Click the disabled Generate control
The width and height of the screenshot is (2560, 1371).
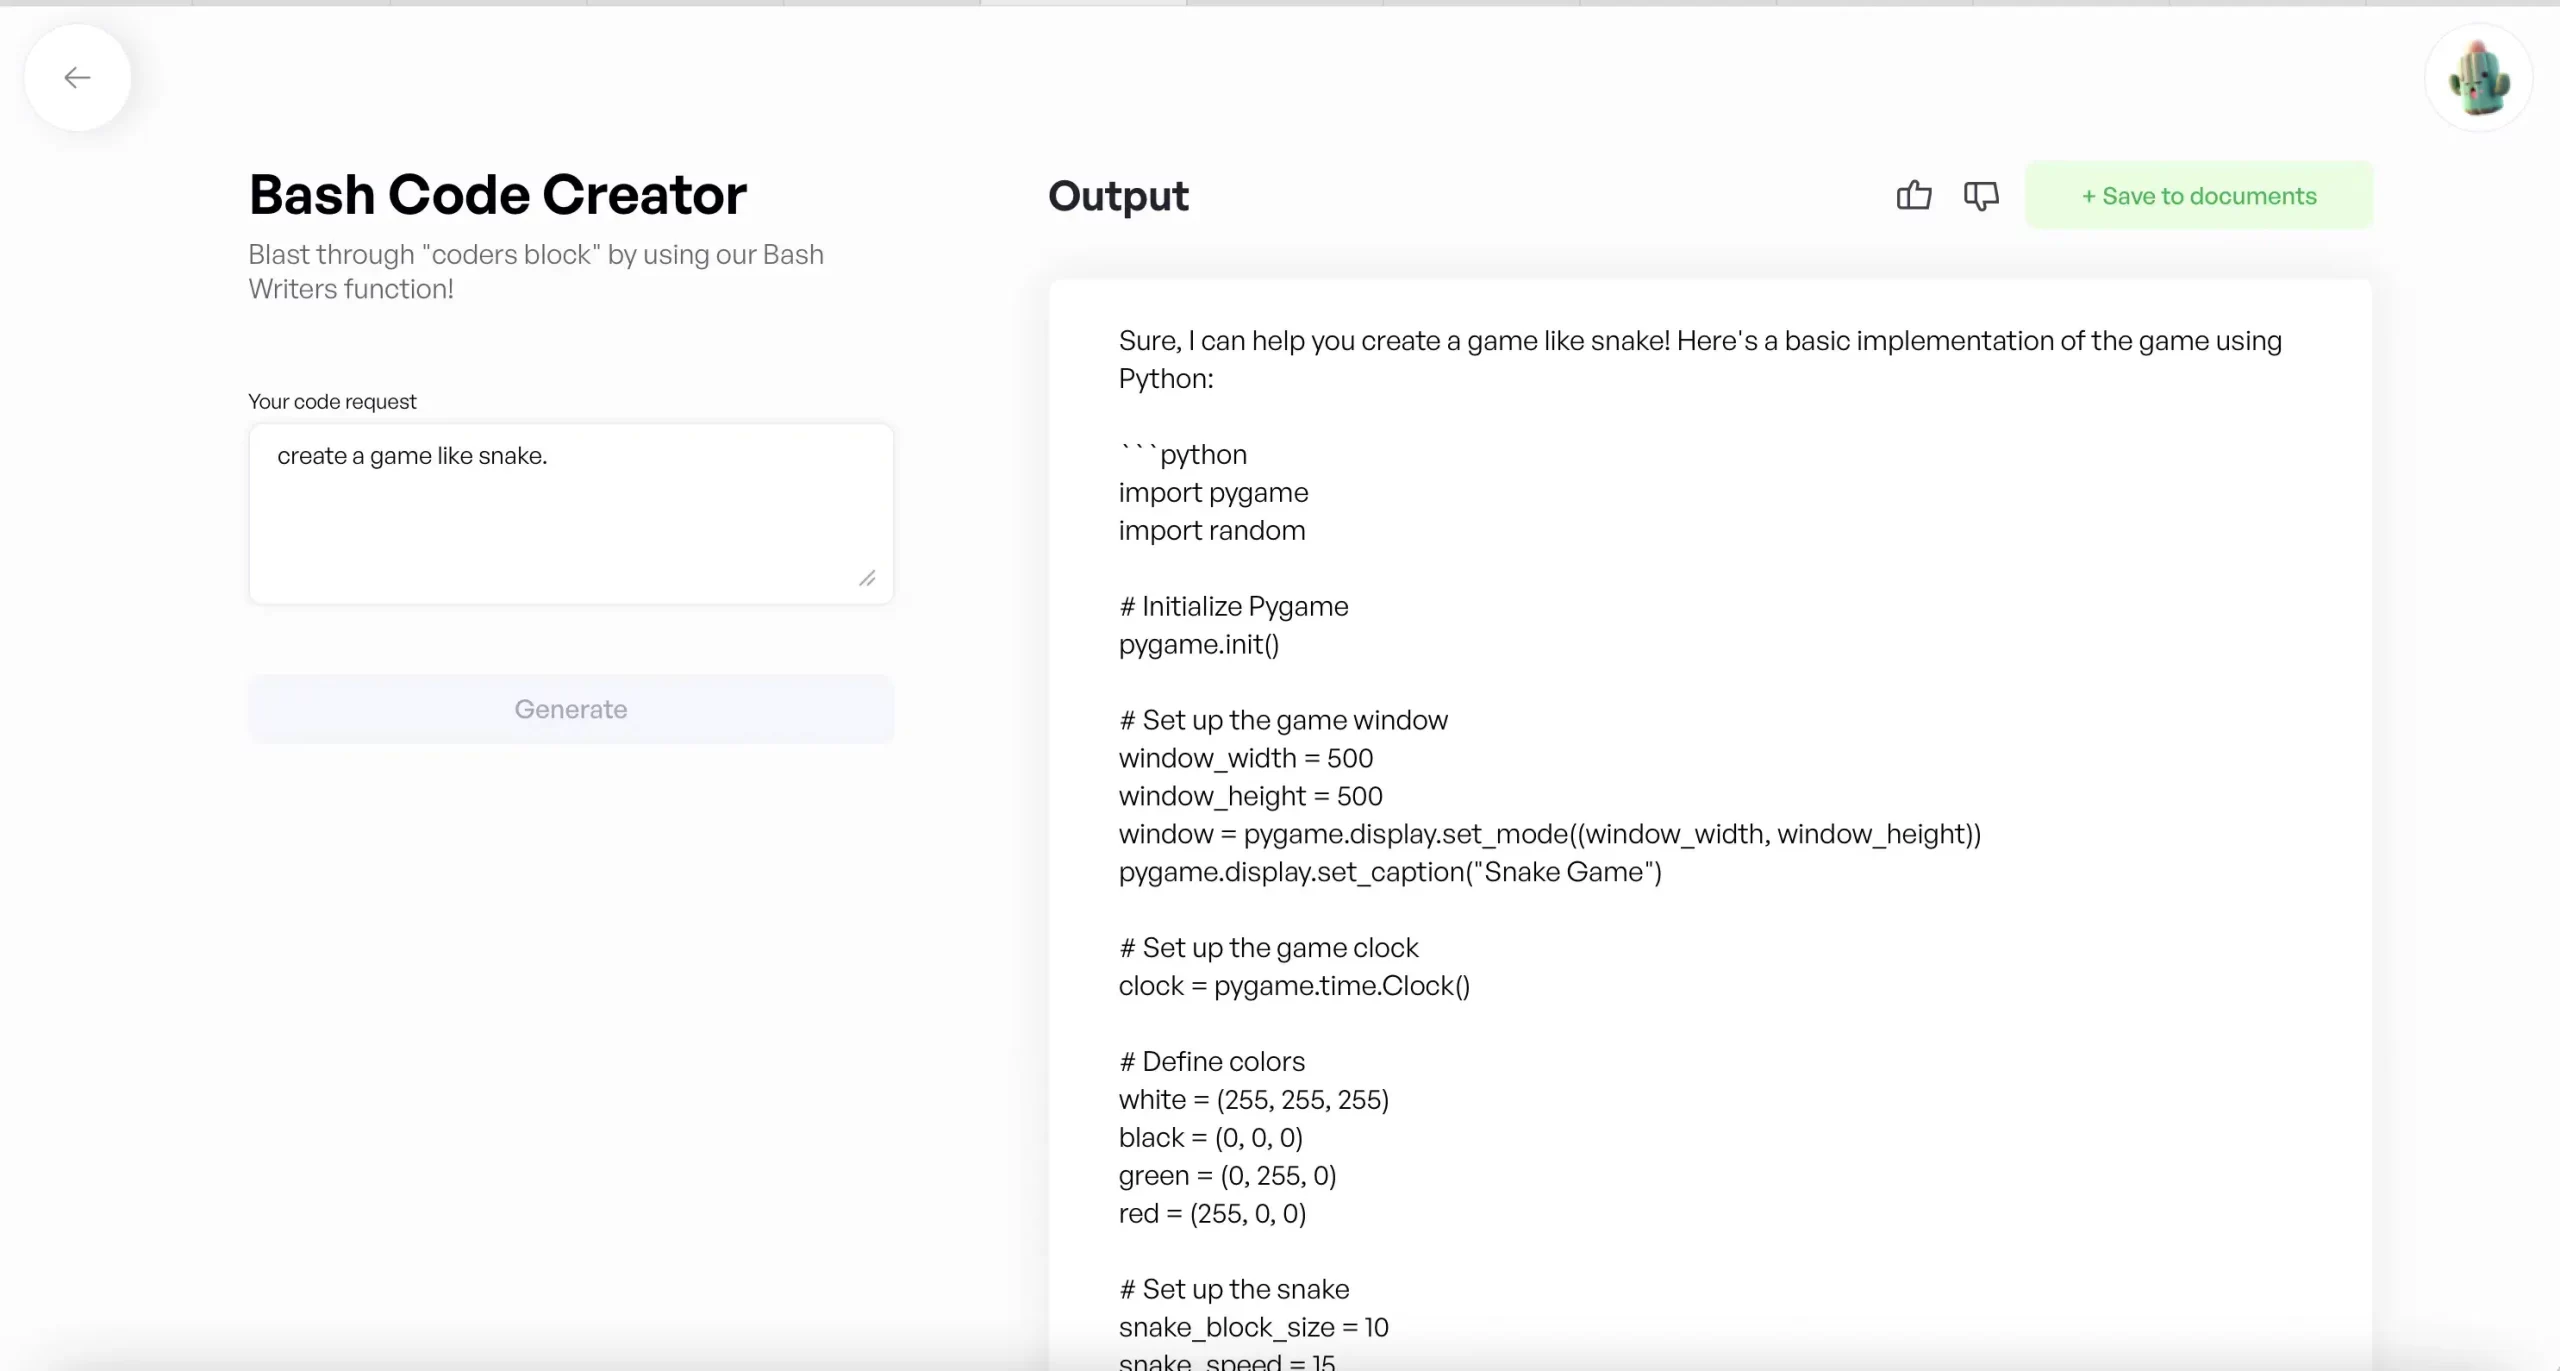570,709
